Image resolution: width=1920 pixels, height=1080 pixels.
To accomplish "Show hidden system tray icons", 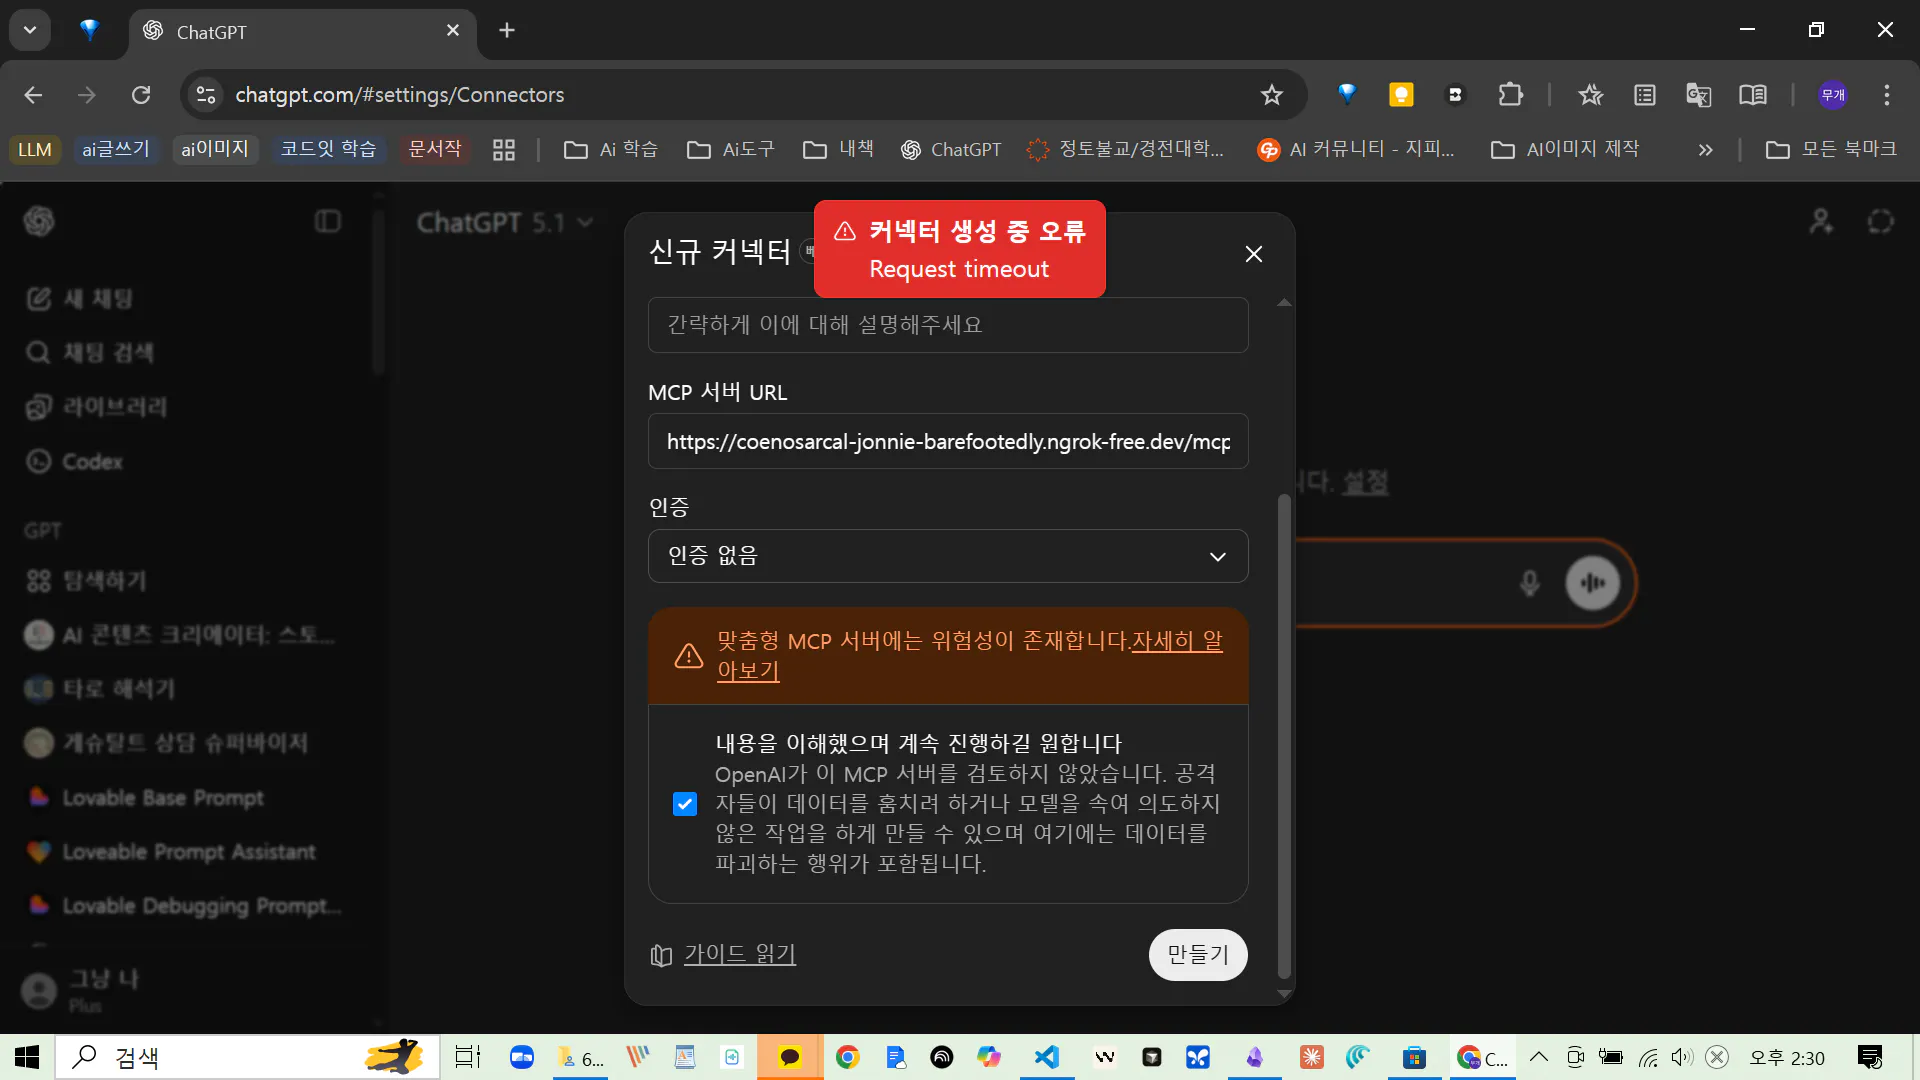I will 1538,1058.
